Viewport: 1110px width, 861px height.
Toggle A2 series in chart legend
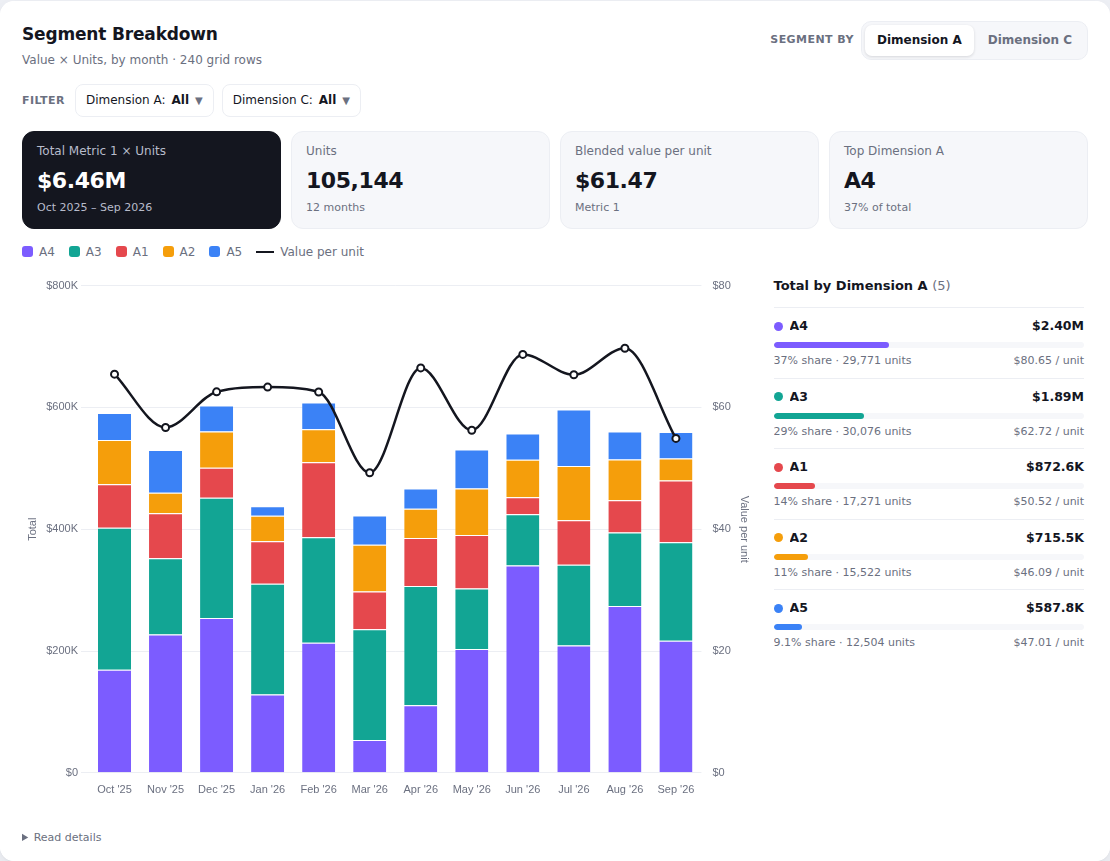pos(178,251)
